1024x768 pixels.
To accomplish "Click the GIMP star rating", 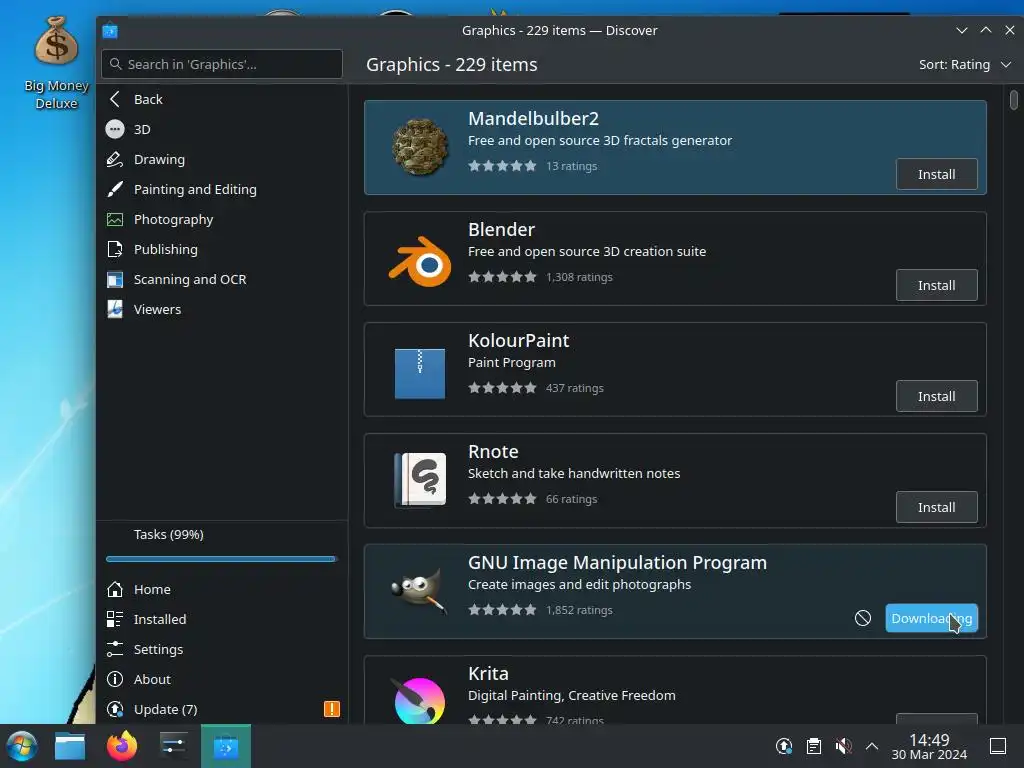I will 502,610.
